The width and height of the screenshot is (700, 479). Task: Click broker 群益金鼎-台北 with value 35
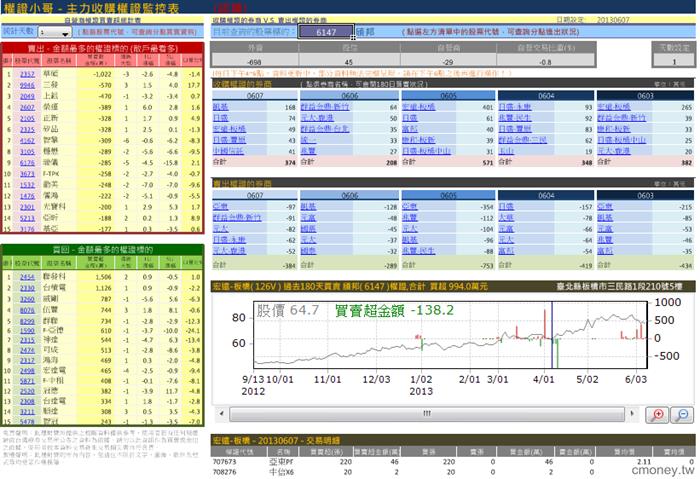point(325,129)
